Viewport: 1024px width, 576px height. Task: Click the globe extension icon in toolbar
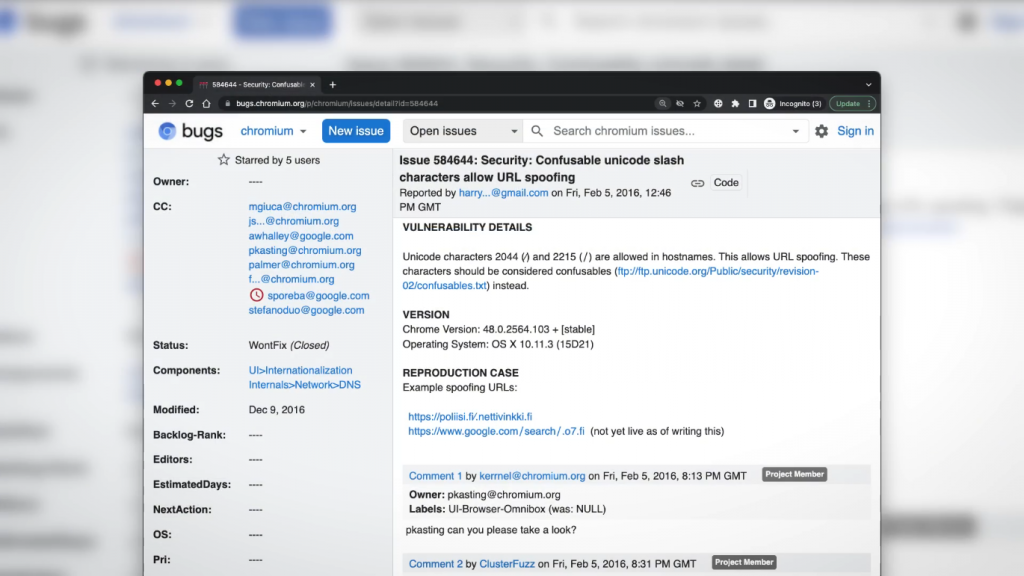pos(718,104)
